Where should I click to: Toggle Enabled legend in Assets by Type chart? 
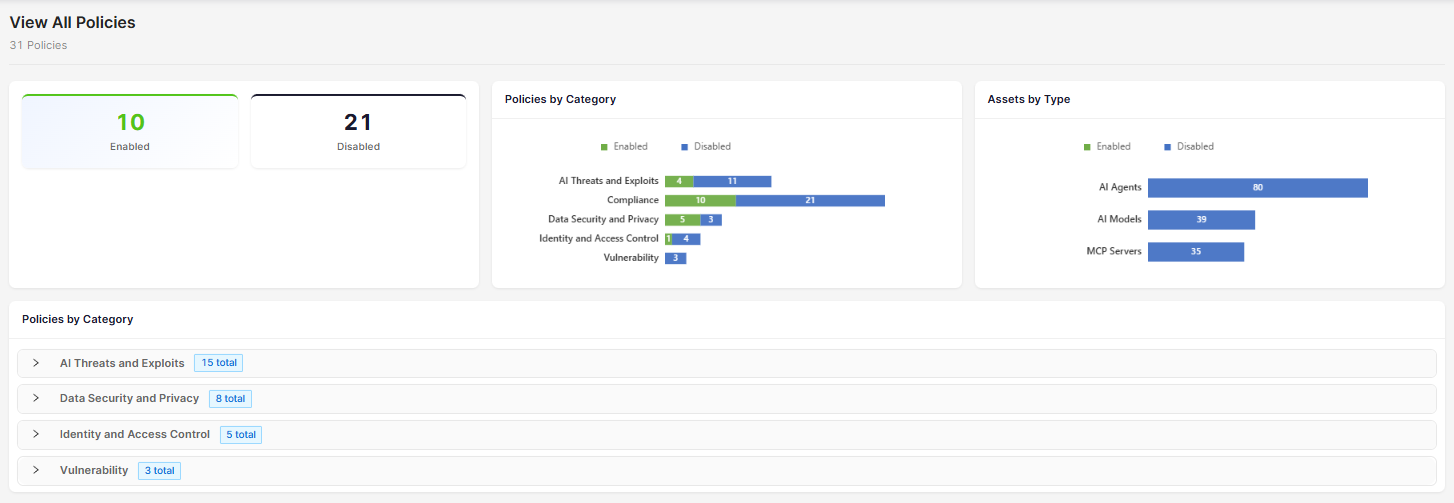tap(1107, 147)
